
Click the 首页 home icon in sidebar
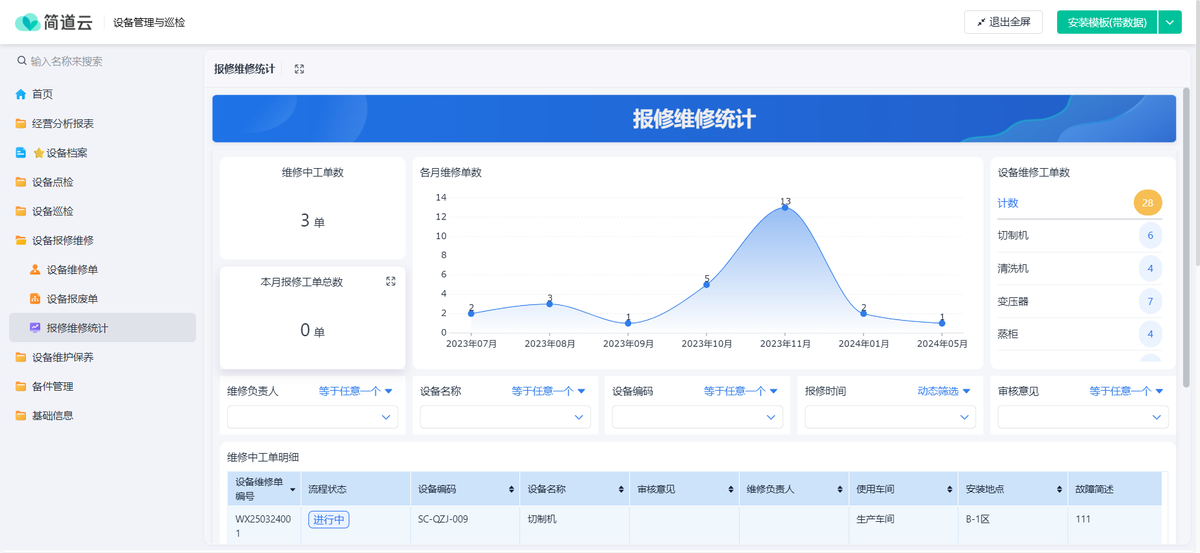(21, 94)
